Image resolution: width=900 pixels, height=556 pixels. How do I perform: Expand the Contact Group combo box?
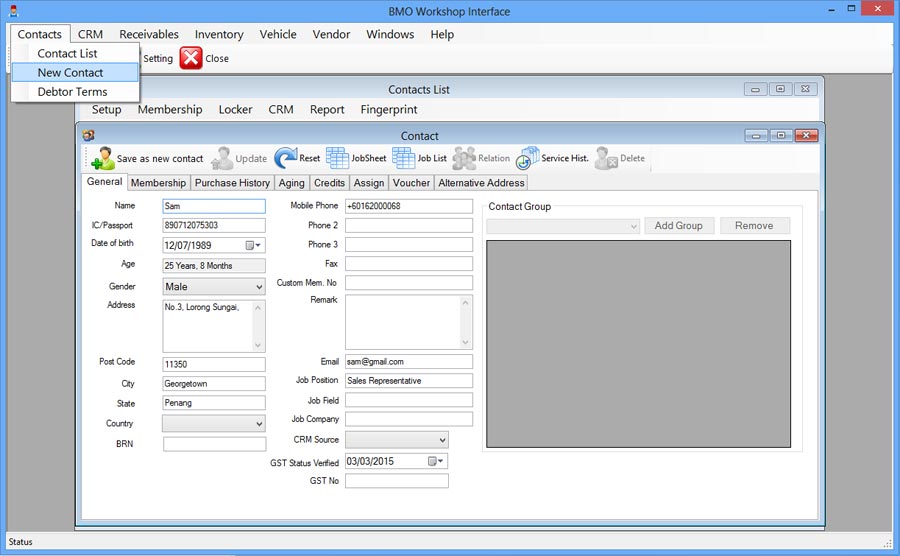coord(562,226)
